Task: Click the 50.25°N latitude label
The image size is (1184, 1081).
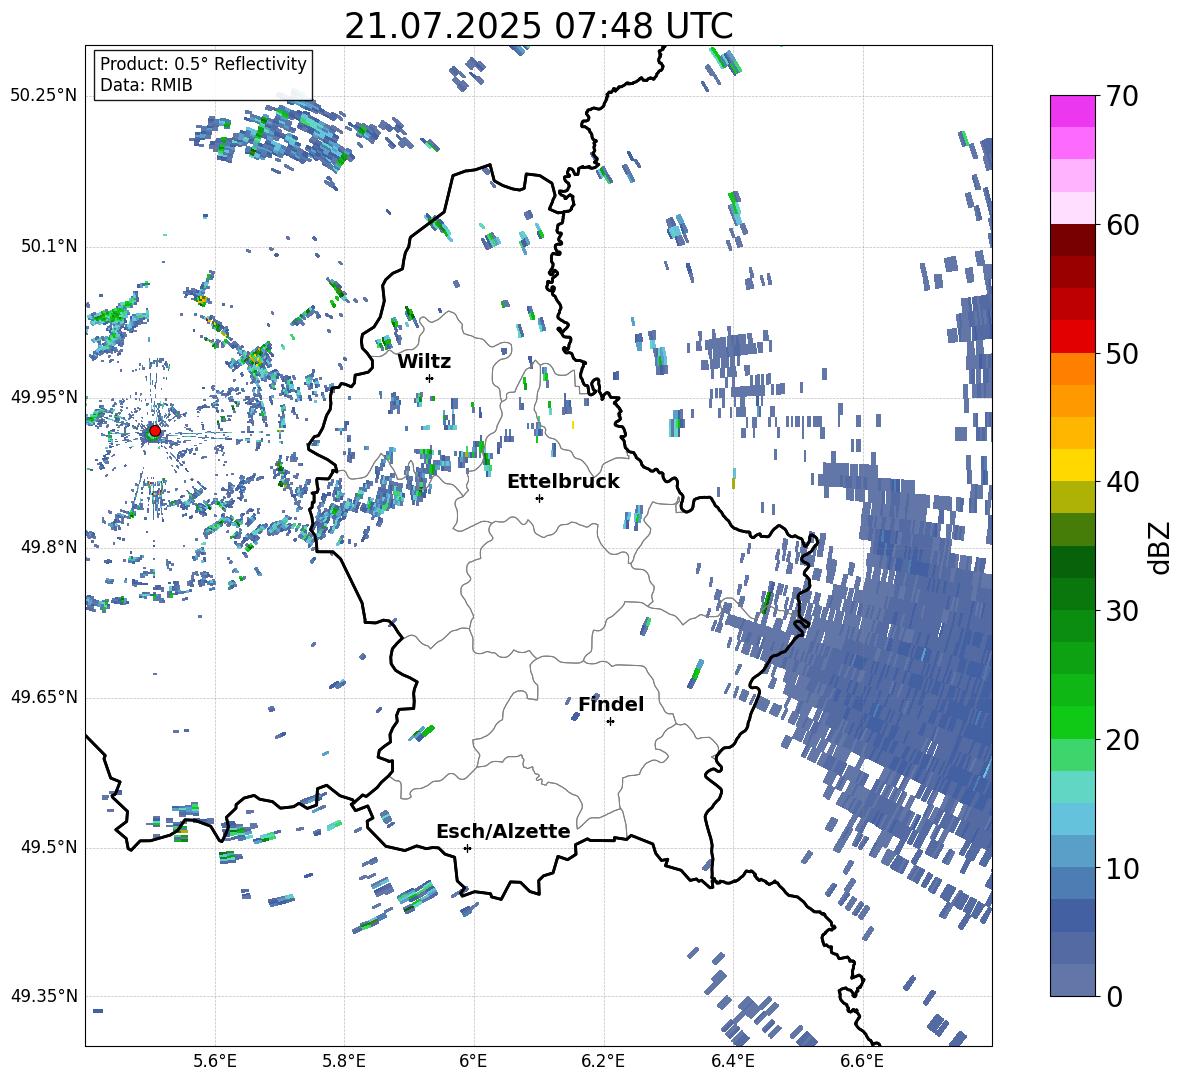Action: tap(44, 96)
